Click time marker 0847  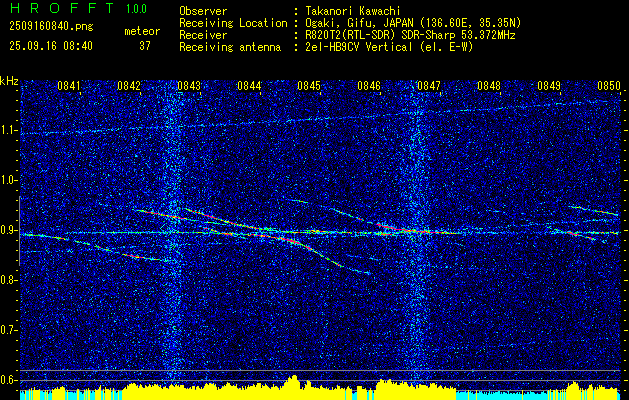(428, 86)
